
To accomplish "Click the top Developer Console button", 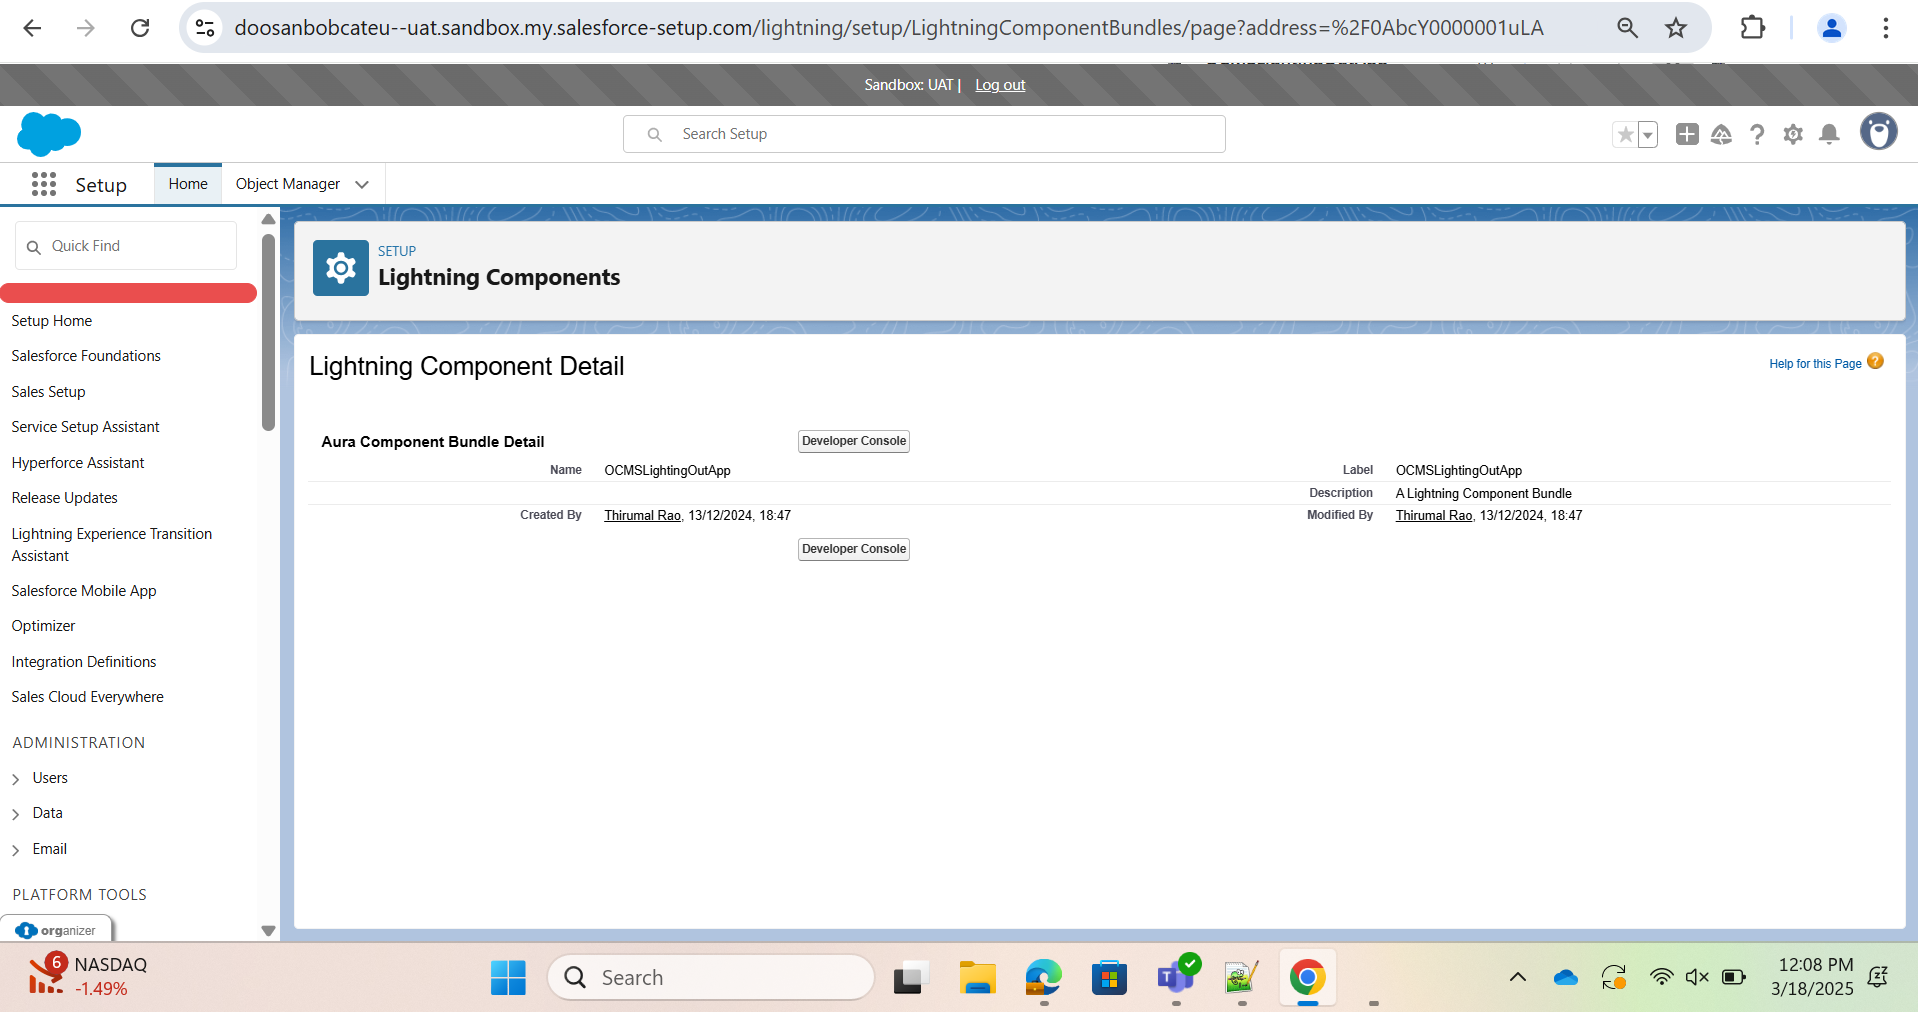I will tap(853, 441).
